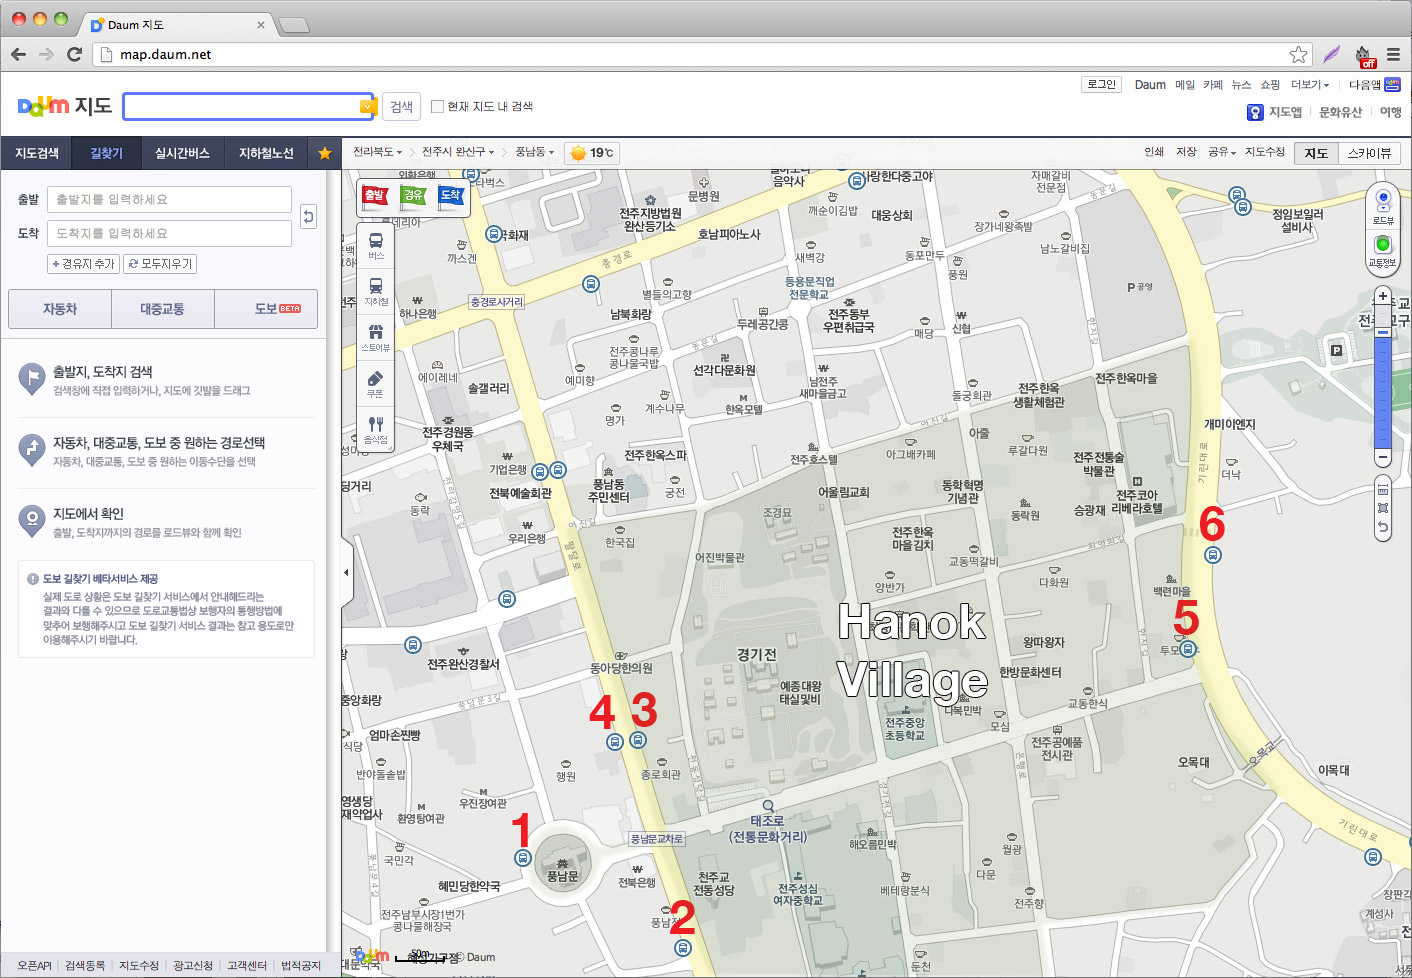Open the store view (스토어뷰) icon

pos(376,336)
